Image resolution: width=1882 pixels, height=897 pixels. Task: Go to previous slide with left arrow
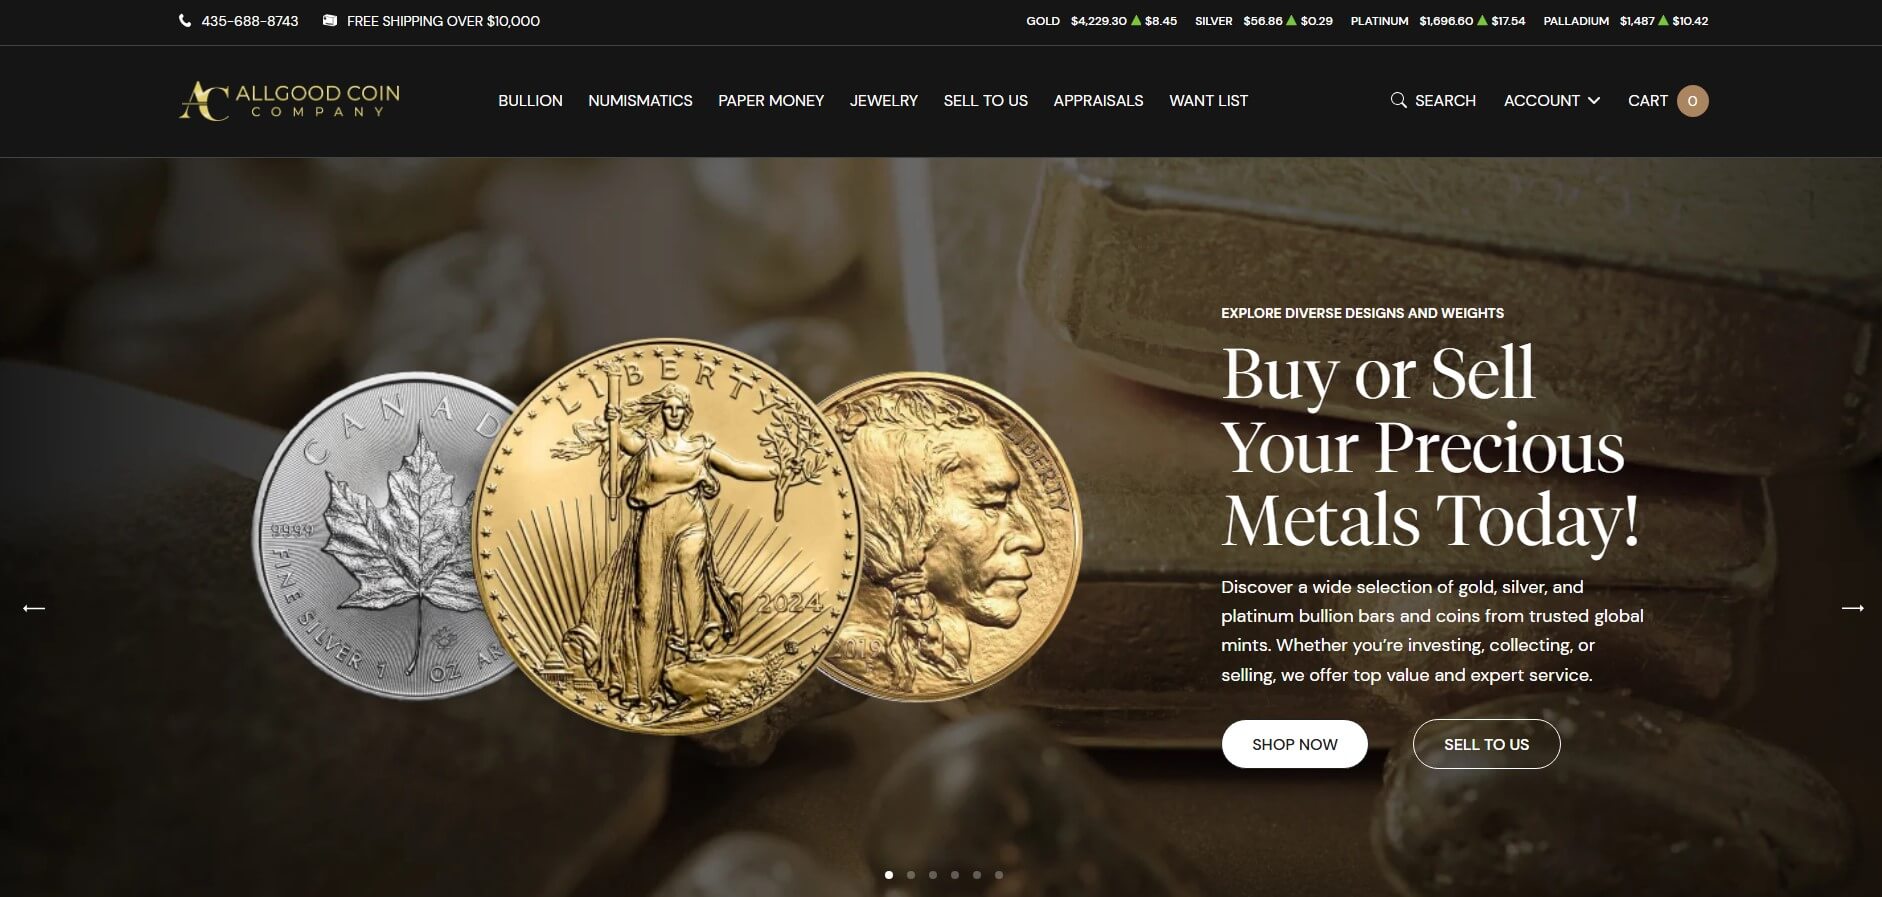coord(34,608)
